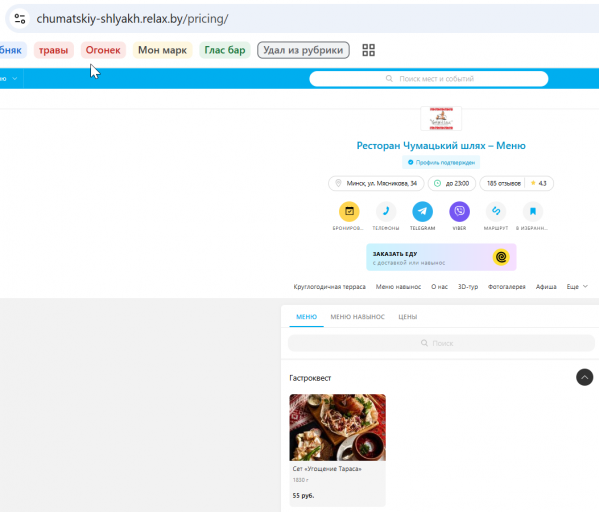Screen dimensions: 599x512
Task: Click the 4.3 star rating
Action: pyautogui.click(x=539, y=183)
